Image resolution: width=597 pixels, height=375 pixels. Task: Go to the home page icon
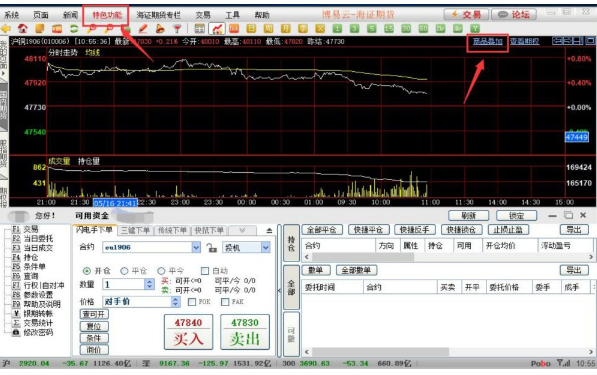[23, 29]
